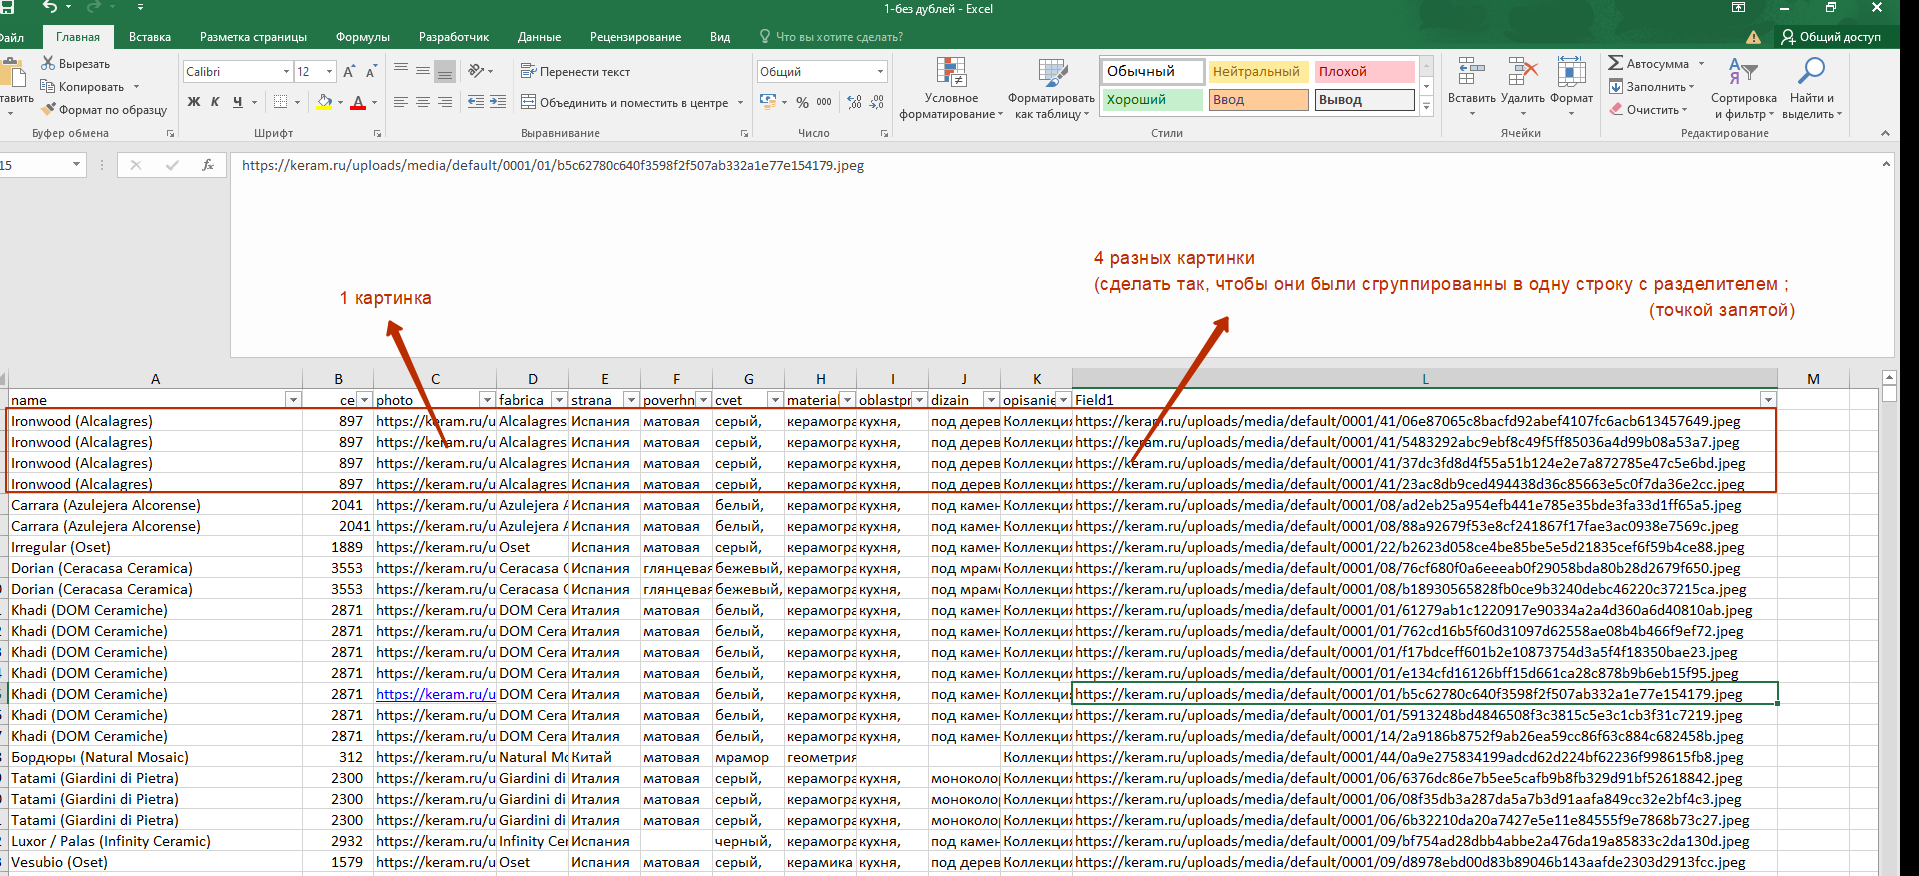This screenshot has width=1919, height=876.
Task: Activate the Формат по образцу format painter
Action: click(48, 109)
